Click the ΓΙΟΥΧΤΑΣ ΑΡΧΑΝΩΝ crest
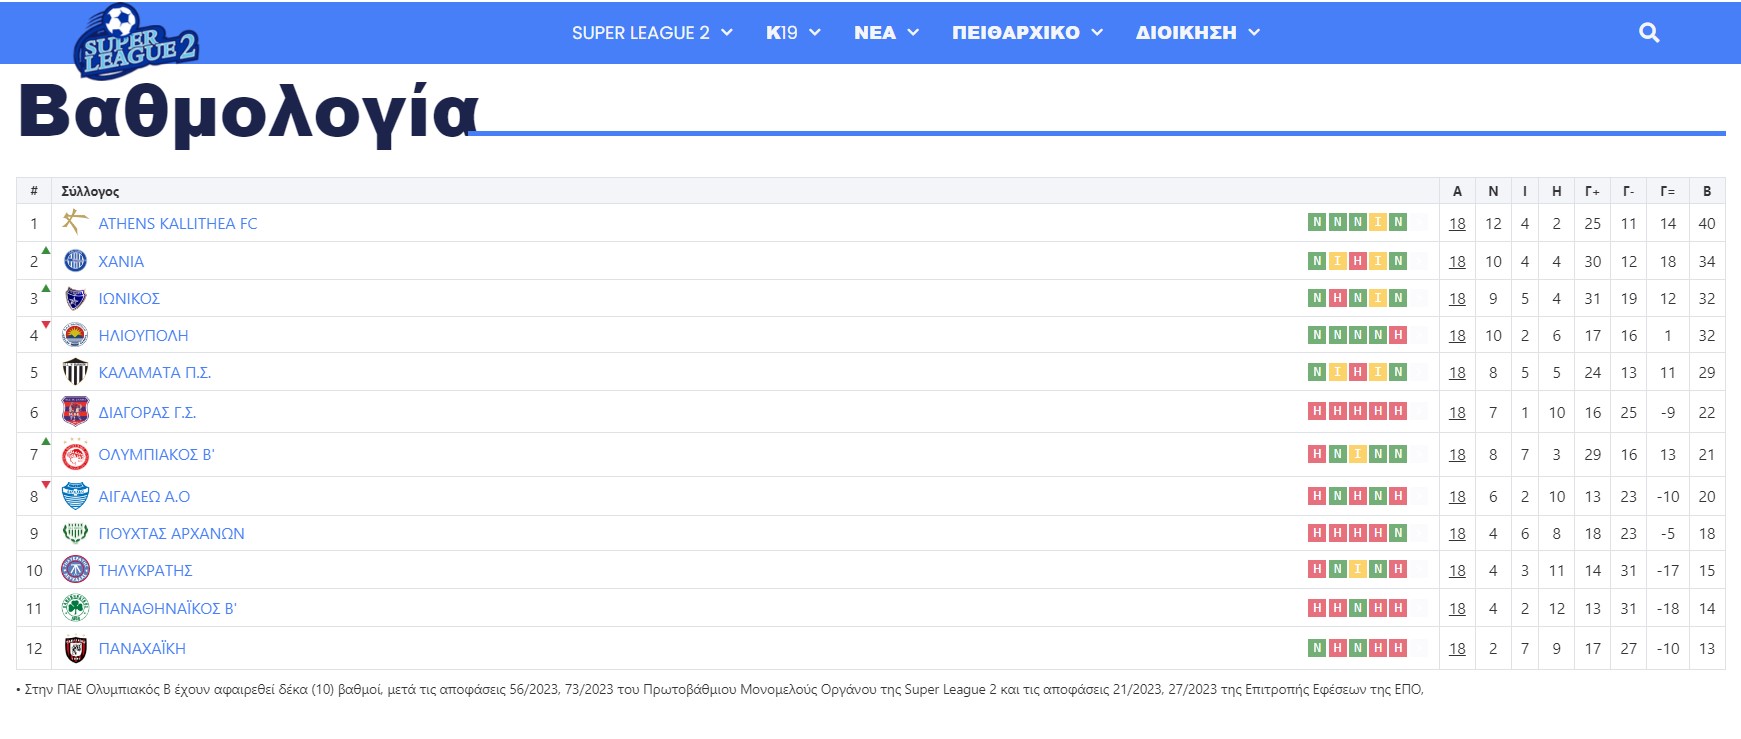1741x739 pixels. coord(75,533)
